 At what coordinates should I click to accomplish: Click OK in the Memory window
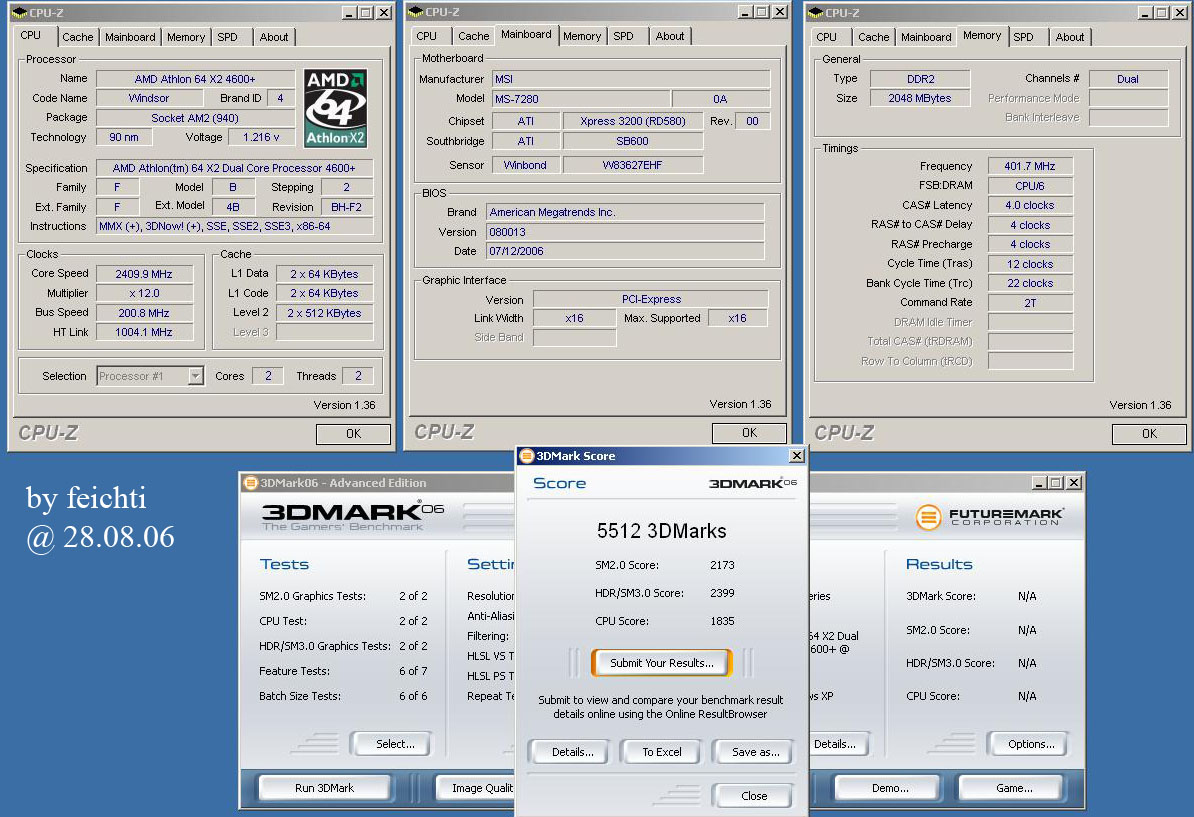(x=1149, y=434)
